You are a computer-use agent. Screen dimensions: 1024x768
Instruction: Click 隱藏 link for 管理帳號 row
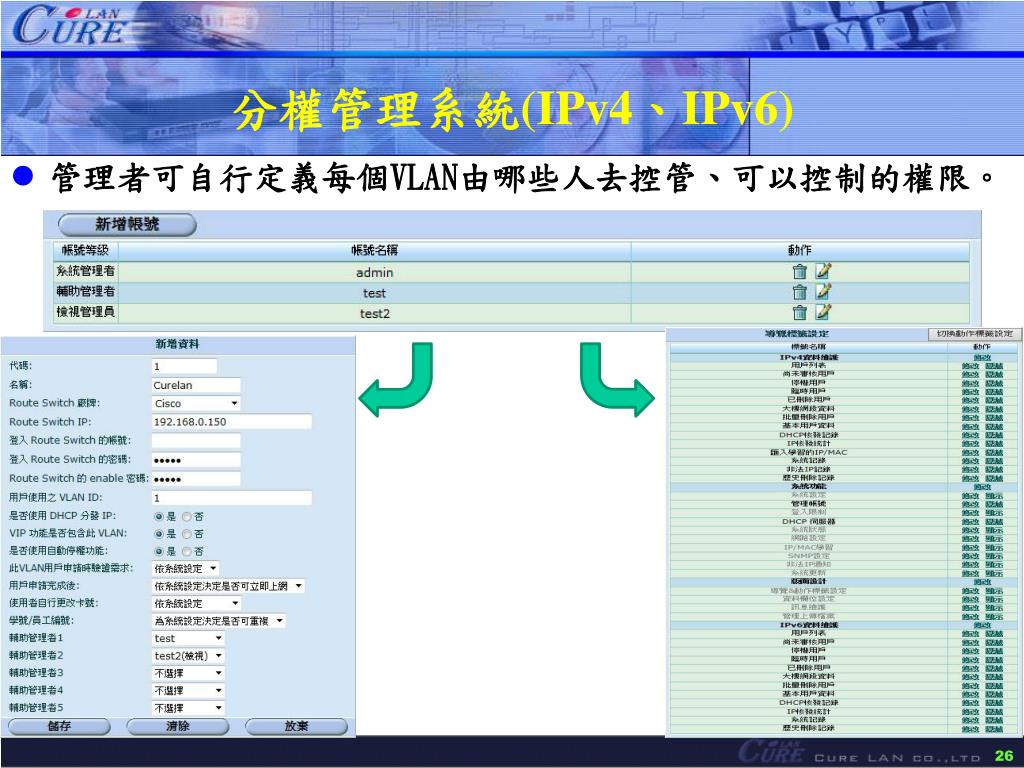[994, 504]
